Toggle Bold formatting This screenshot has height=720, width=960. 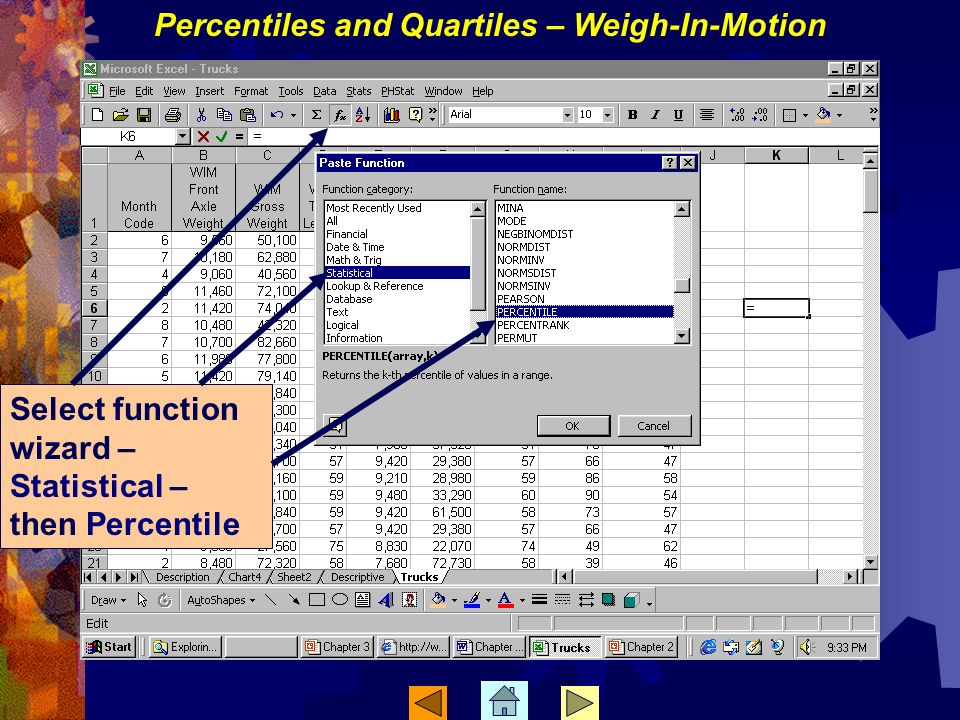pyautogui.click(x=632, y=114)
